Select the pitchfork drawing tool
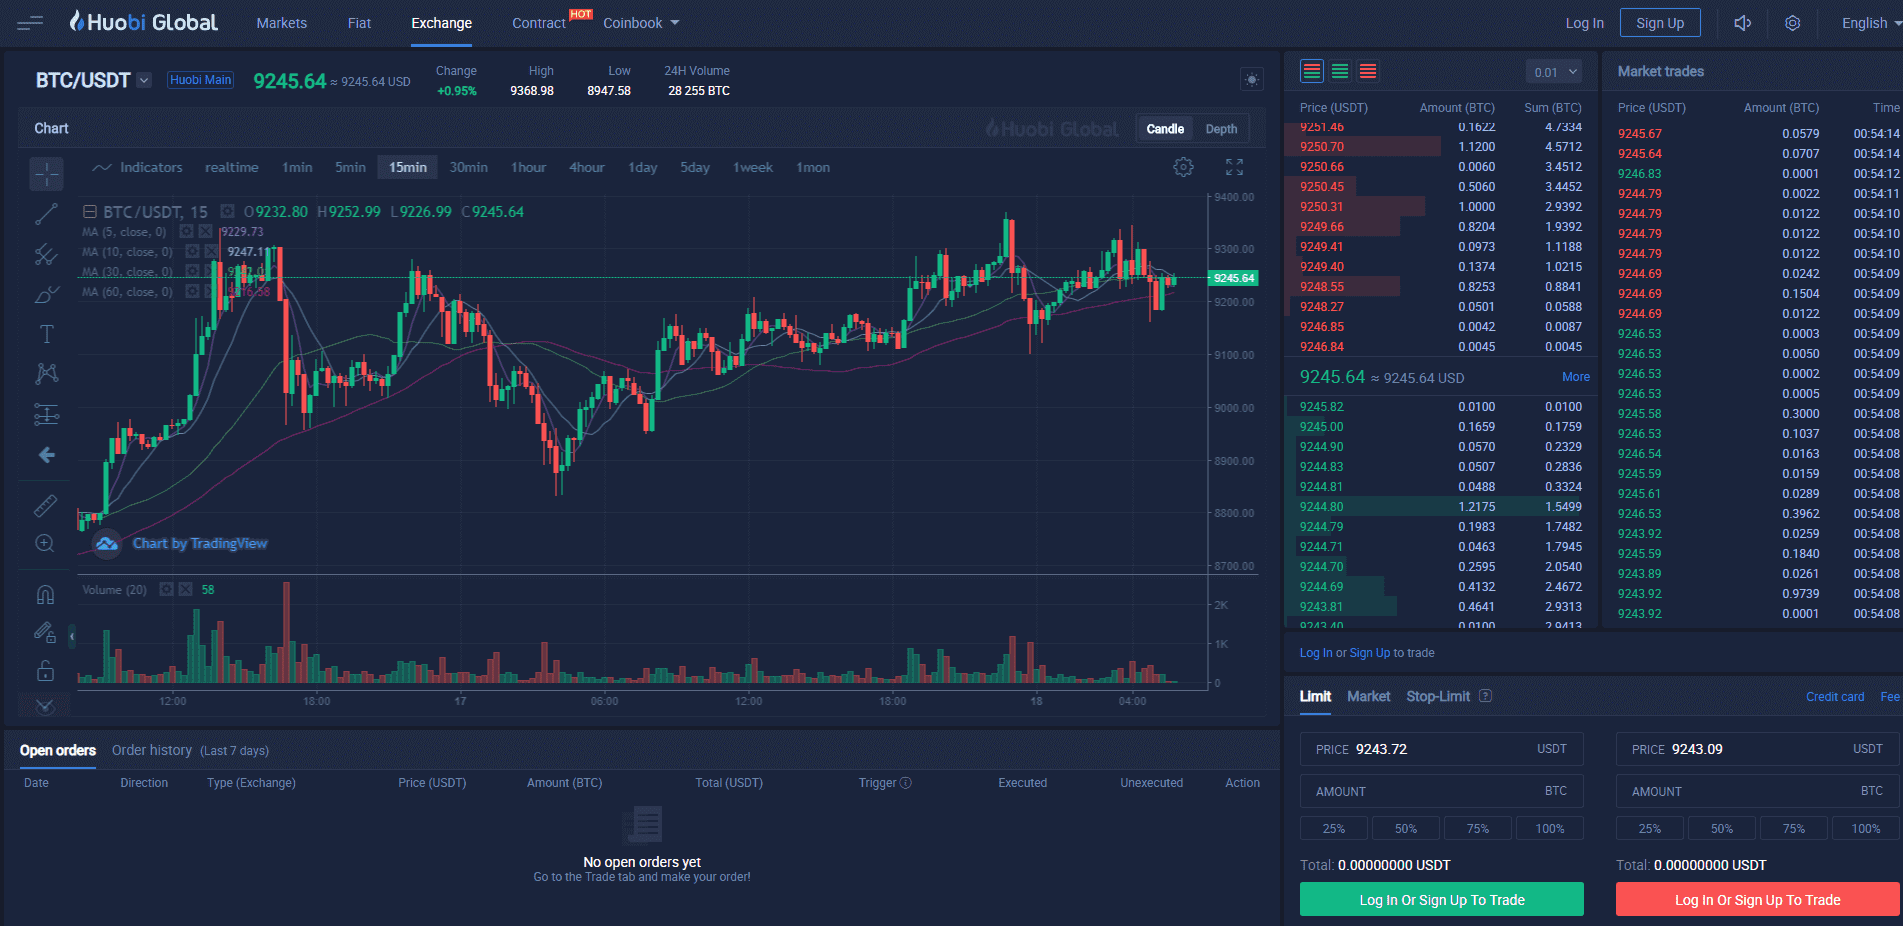This screenshot has width=1903, height=926. 46,254
